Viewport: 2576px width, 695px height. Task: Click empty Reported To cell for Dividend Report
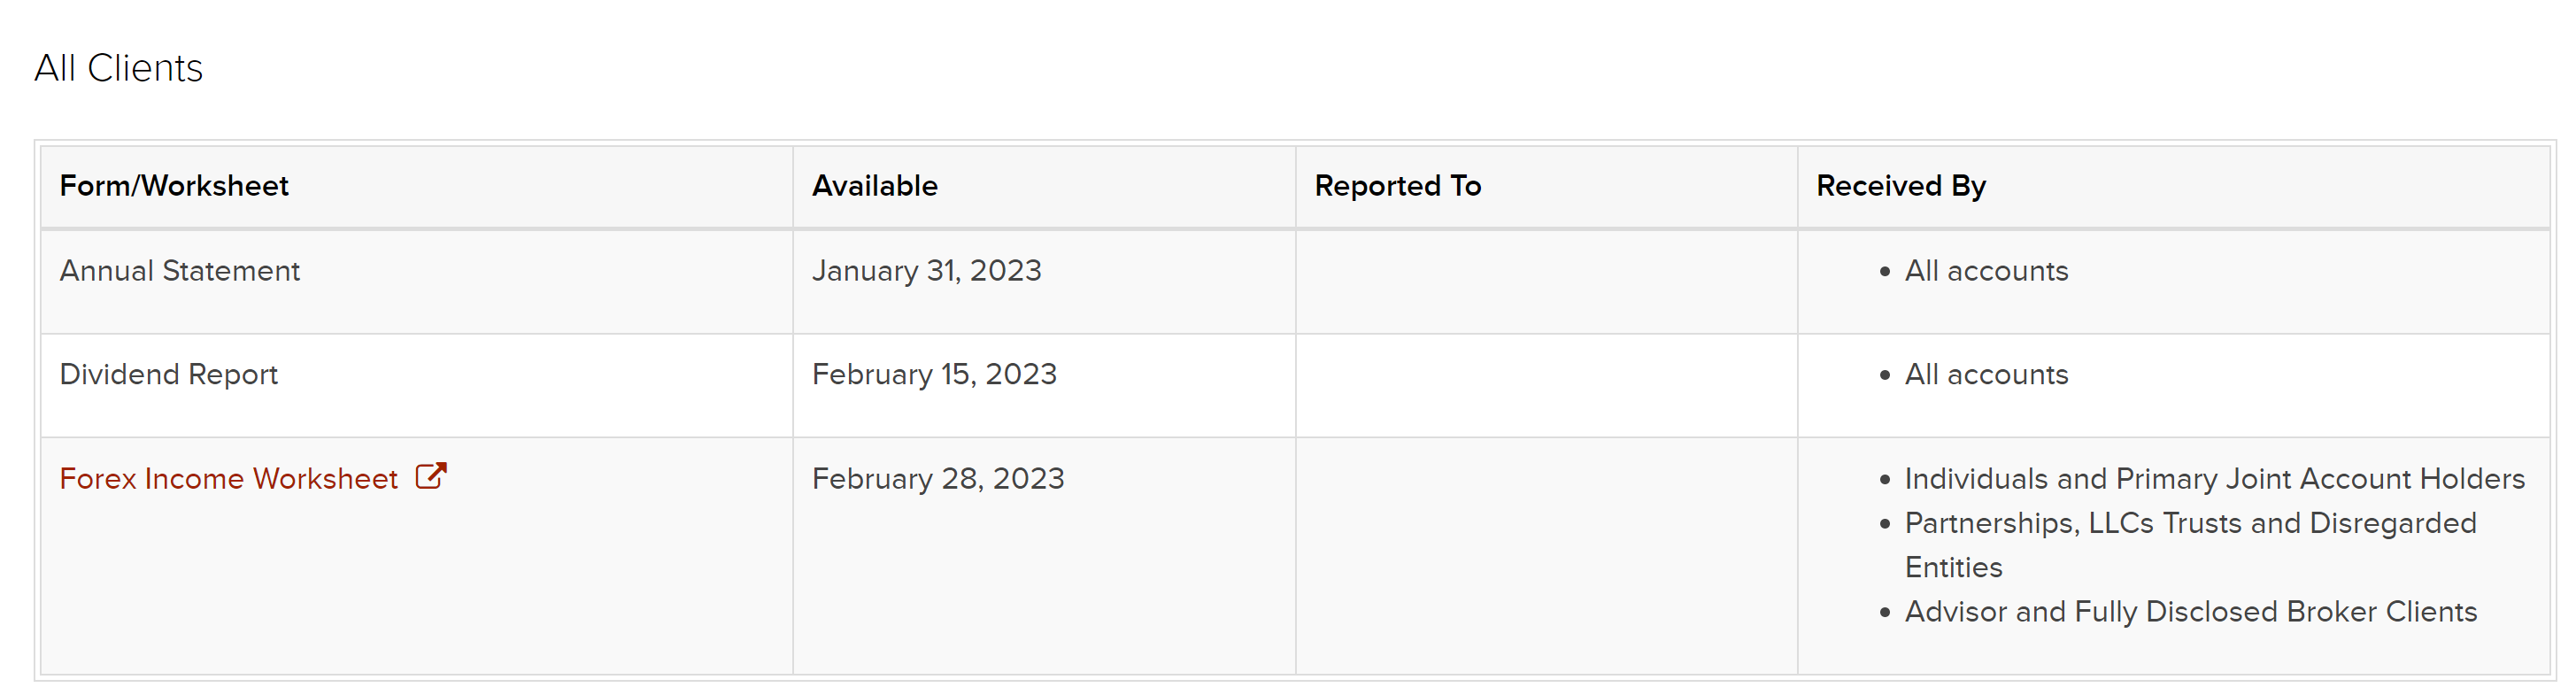coord(1546,385)
